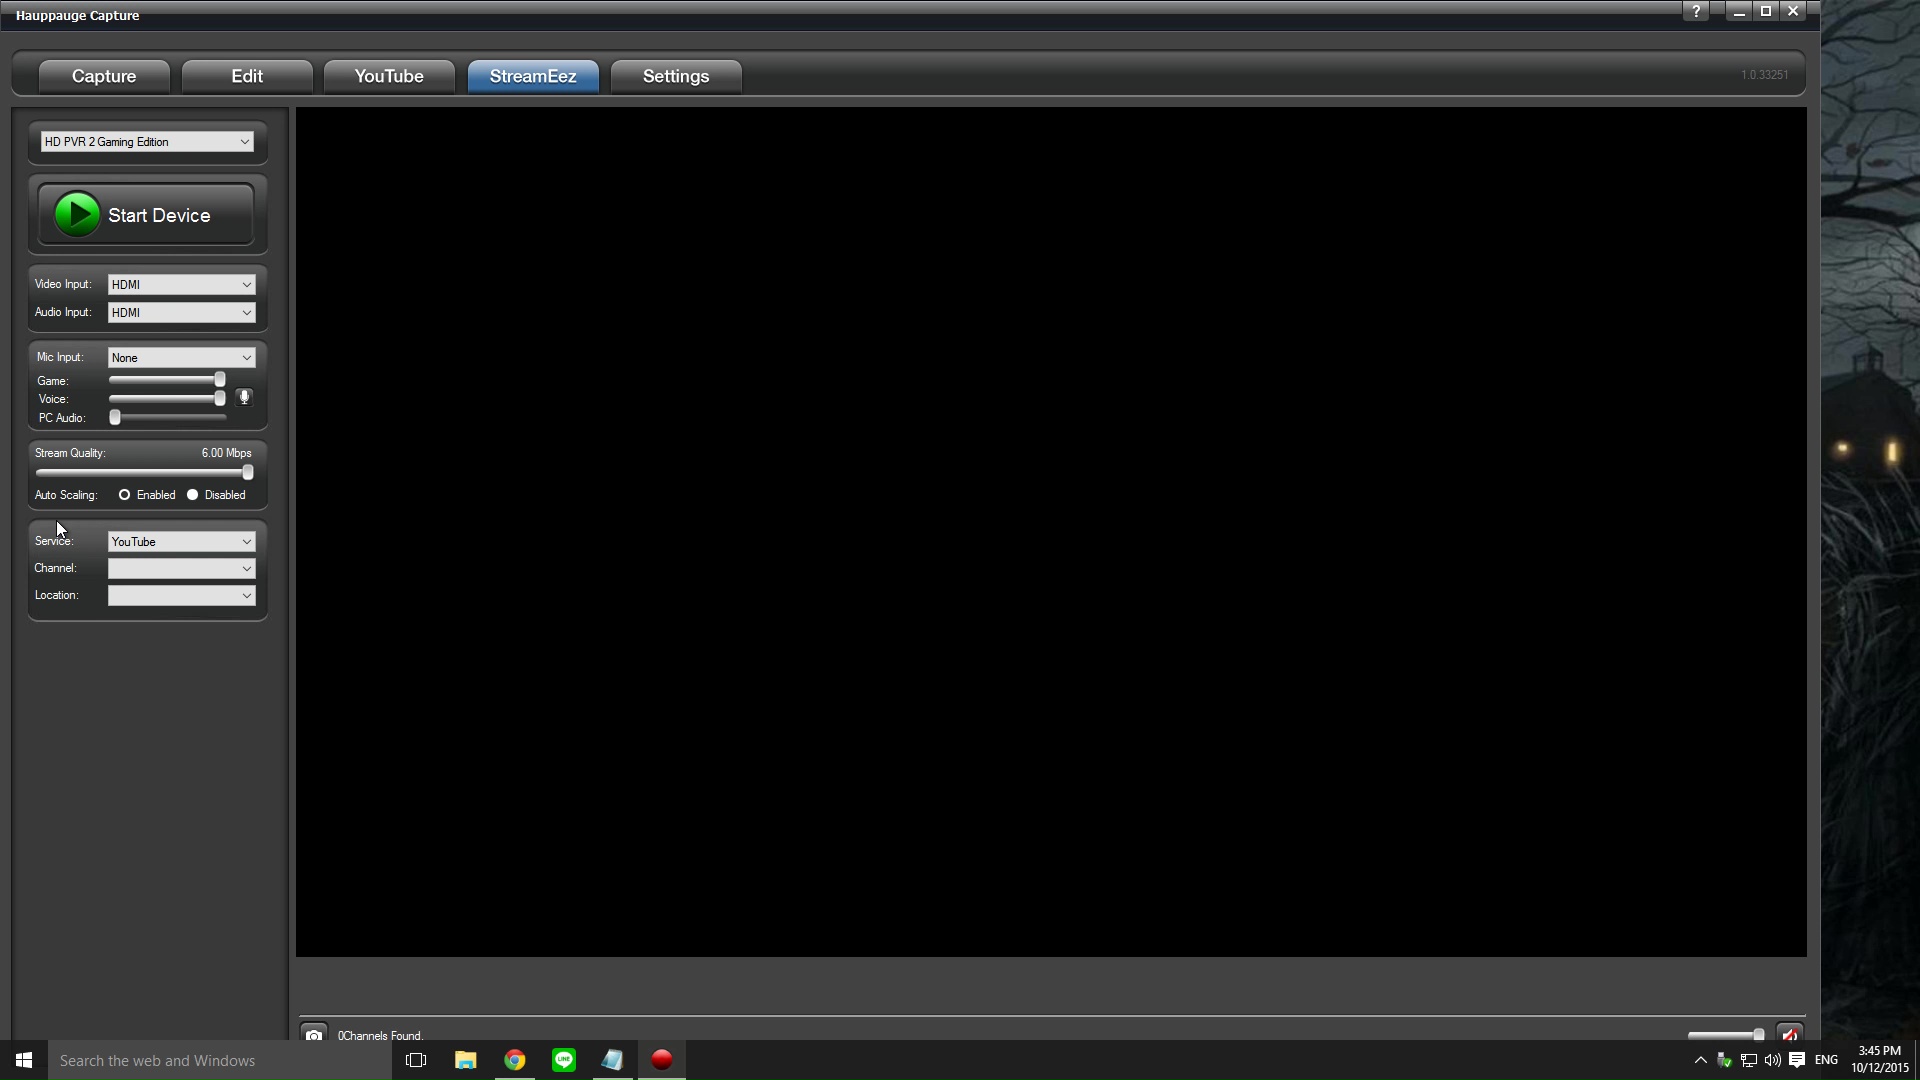Open Task View on the taskbar
The image size is (1920, 1080).
coord(416,1060)
